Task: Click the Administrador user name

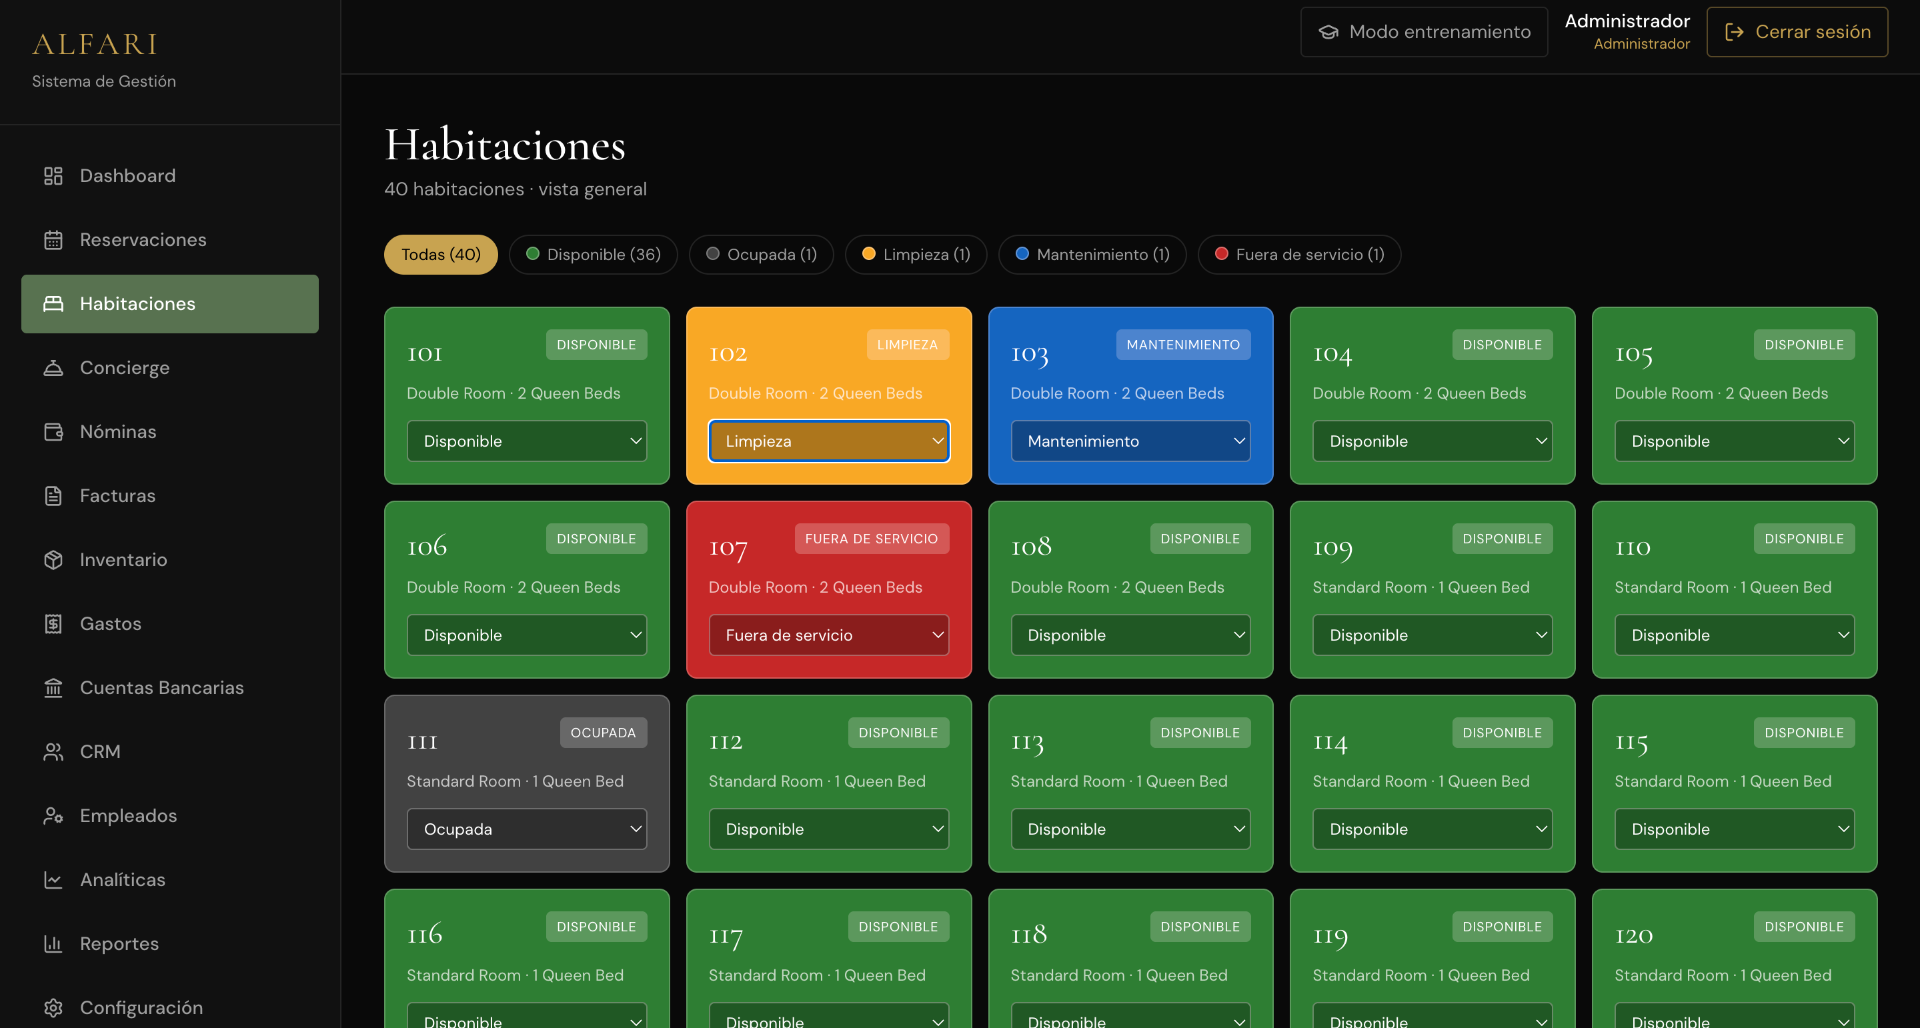Action: click(1627, 21)
